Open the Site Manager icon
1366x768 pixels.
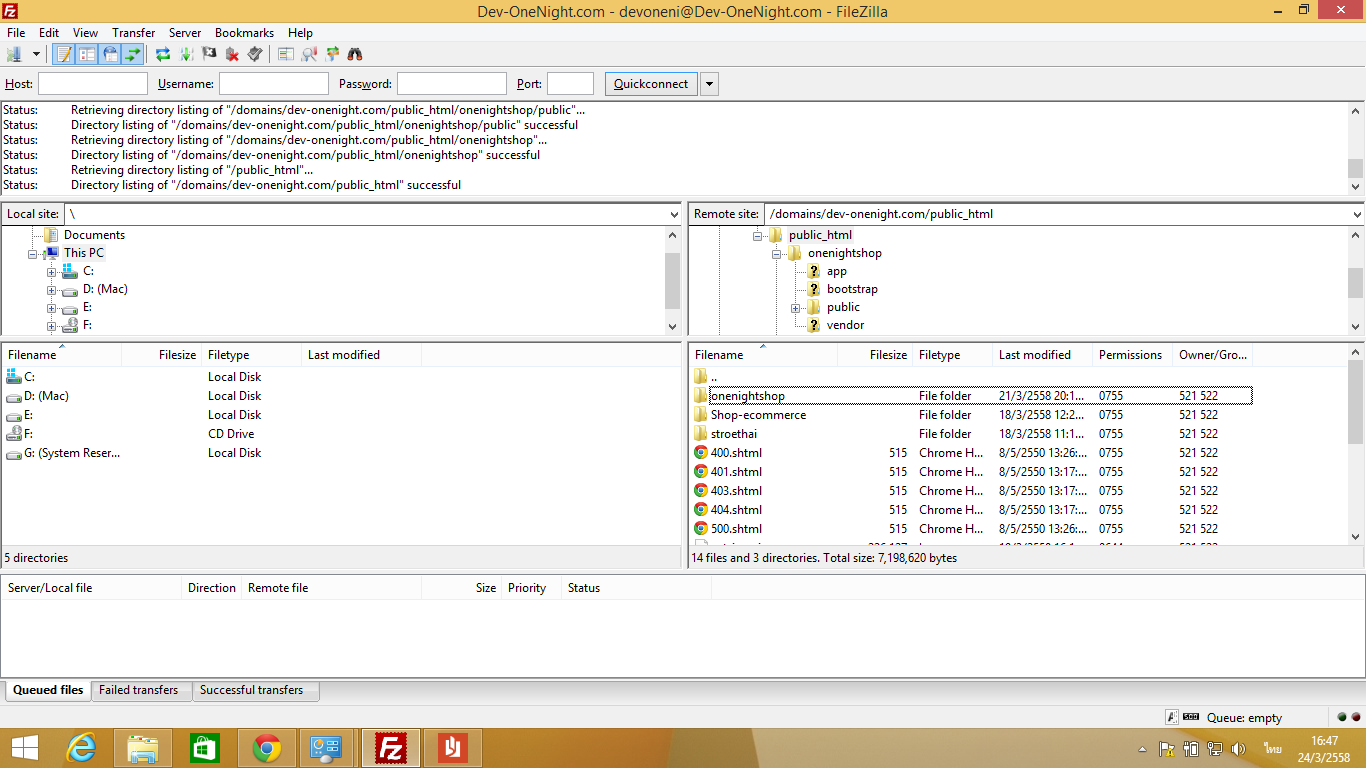point(14,54)
